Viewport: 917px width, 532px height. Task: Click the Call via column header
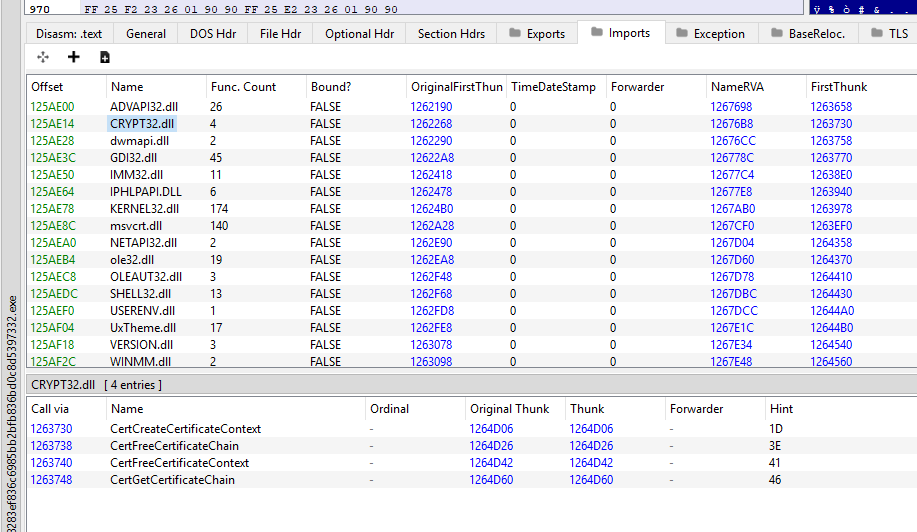pos(67,409)
